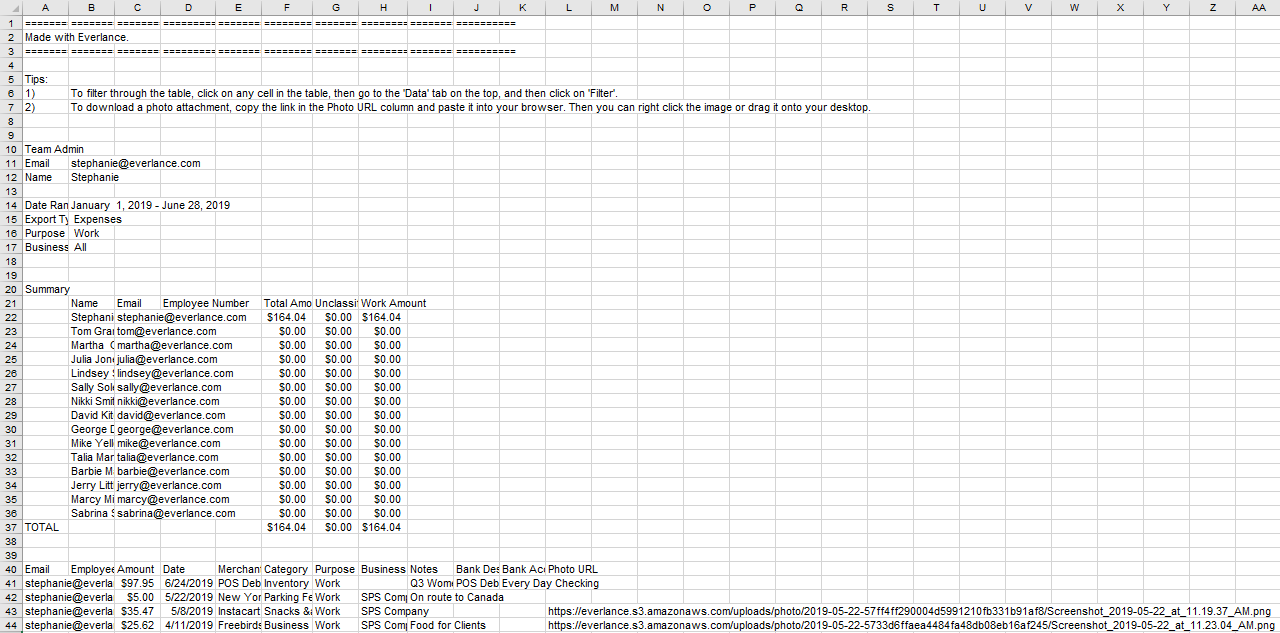Select the TOTAL label cell
The width and height of the screenshot is (1280, 633).
(x=42, y=527)
